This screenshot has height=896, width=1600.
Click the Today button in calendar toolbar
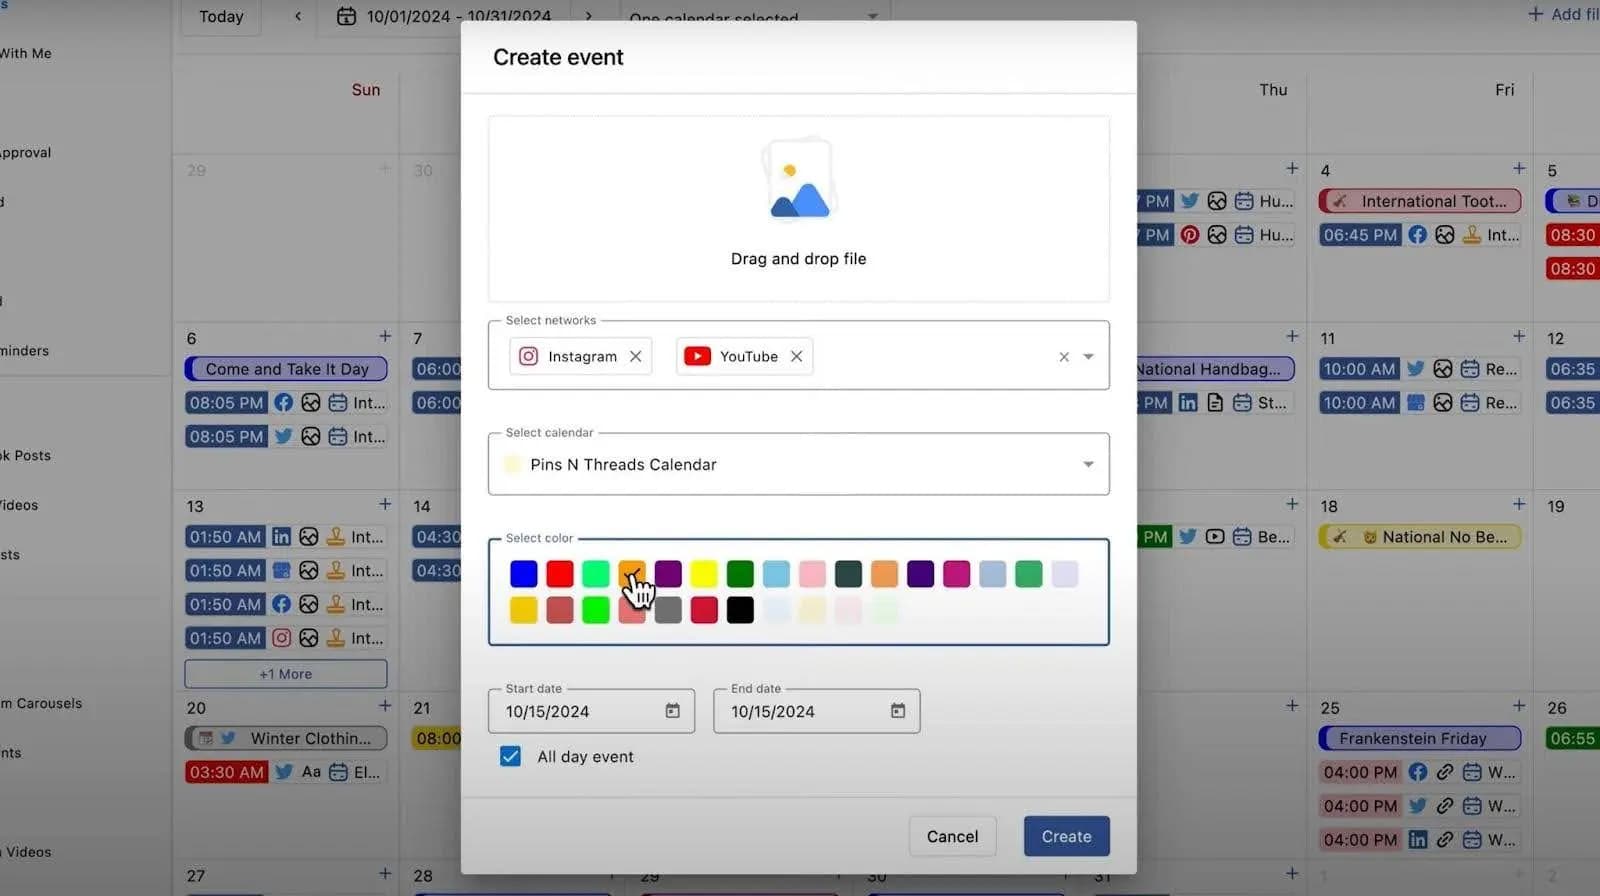[x=221, y=17]
